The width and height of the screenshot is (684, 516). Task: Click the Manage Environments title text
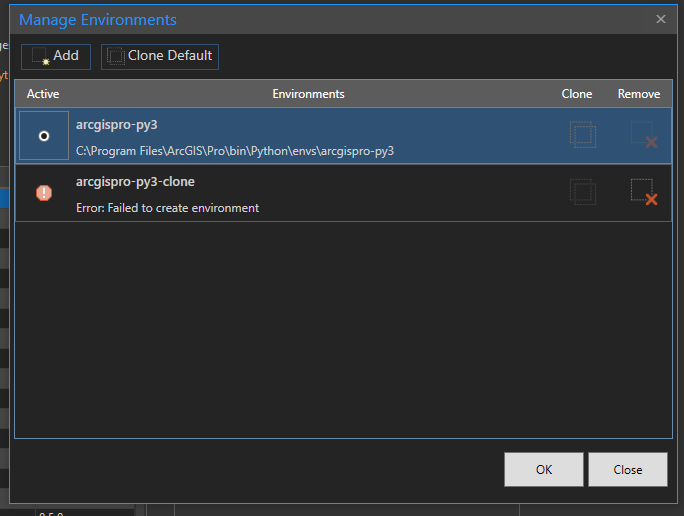pyautogui.click(x=98, y=20)
